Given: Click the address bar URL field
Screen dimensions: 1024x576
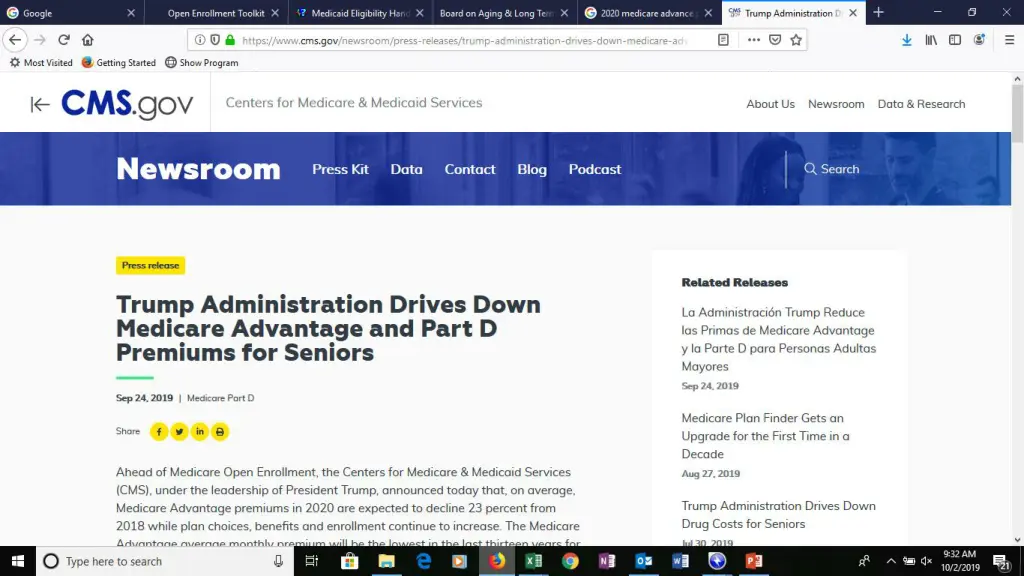Looking at the screenshot, I should click(x=464, y=40).
